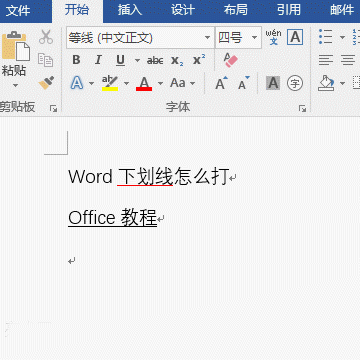Click the numbered list icon

click(x=356, y=37)
